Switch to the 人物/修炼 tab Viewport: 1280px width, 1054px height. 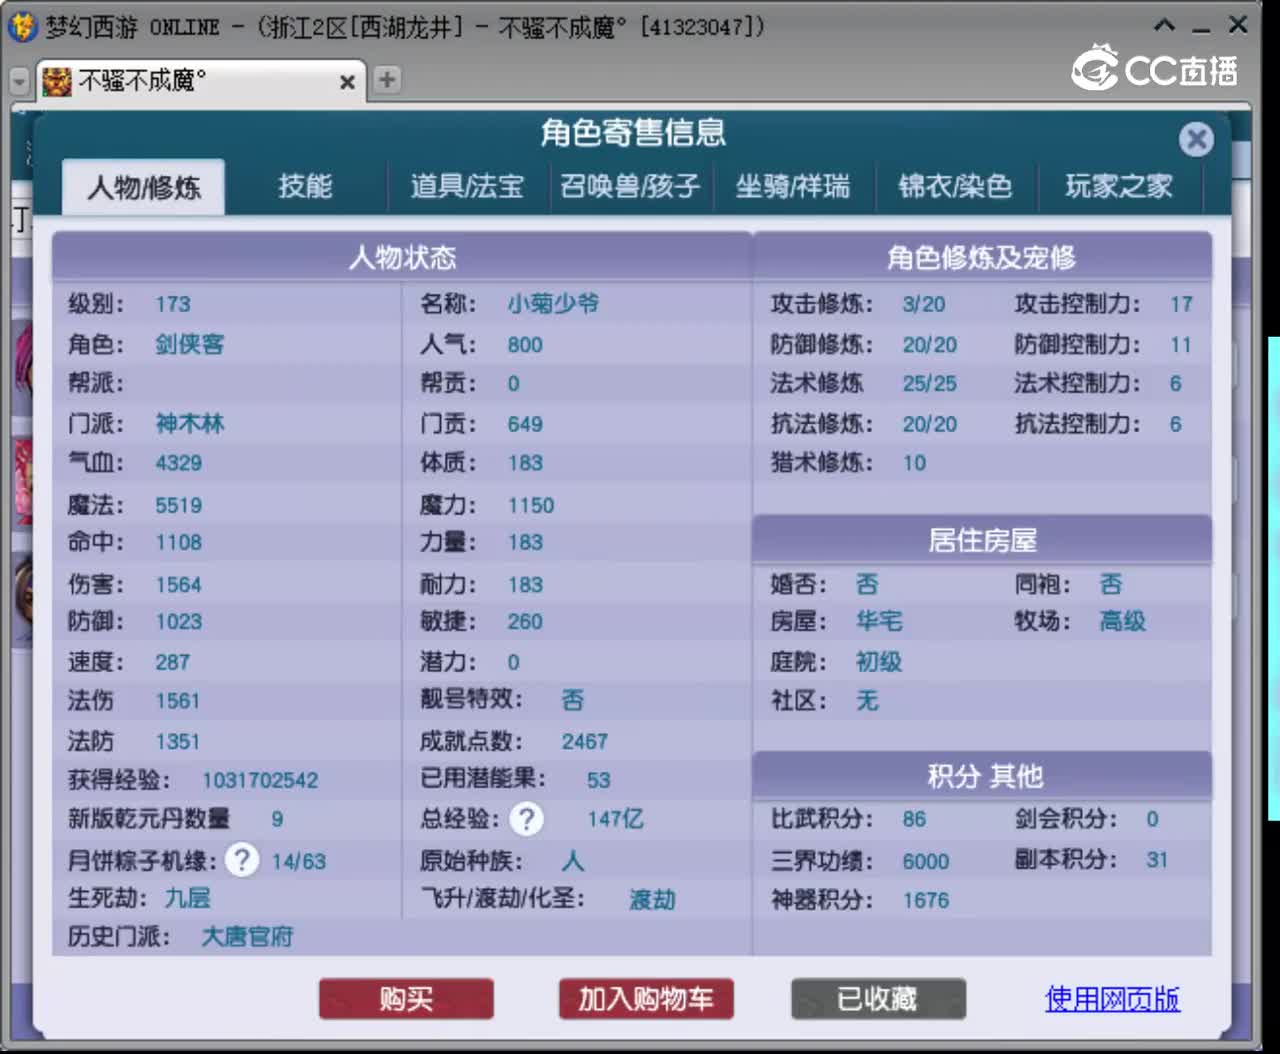144,187
